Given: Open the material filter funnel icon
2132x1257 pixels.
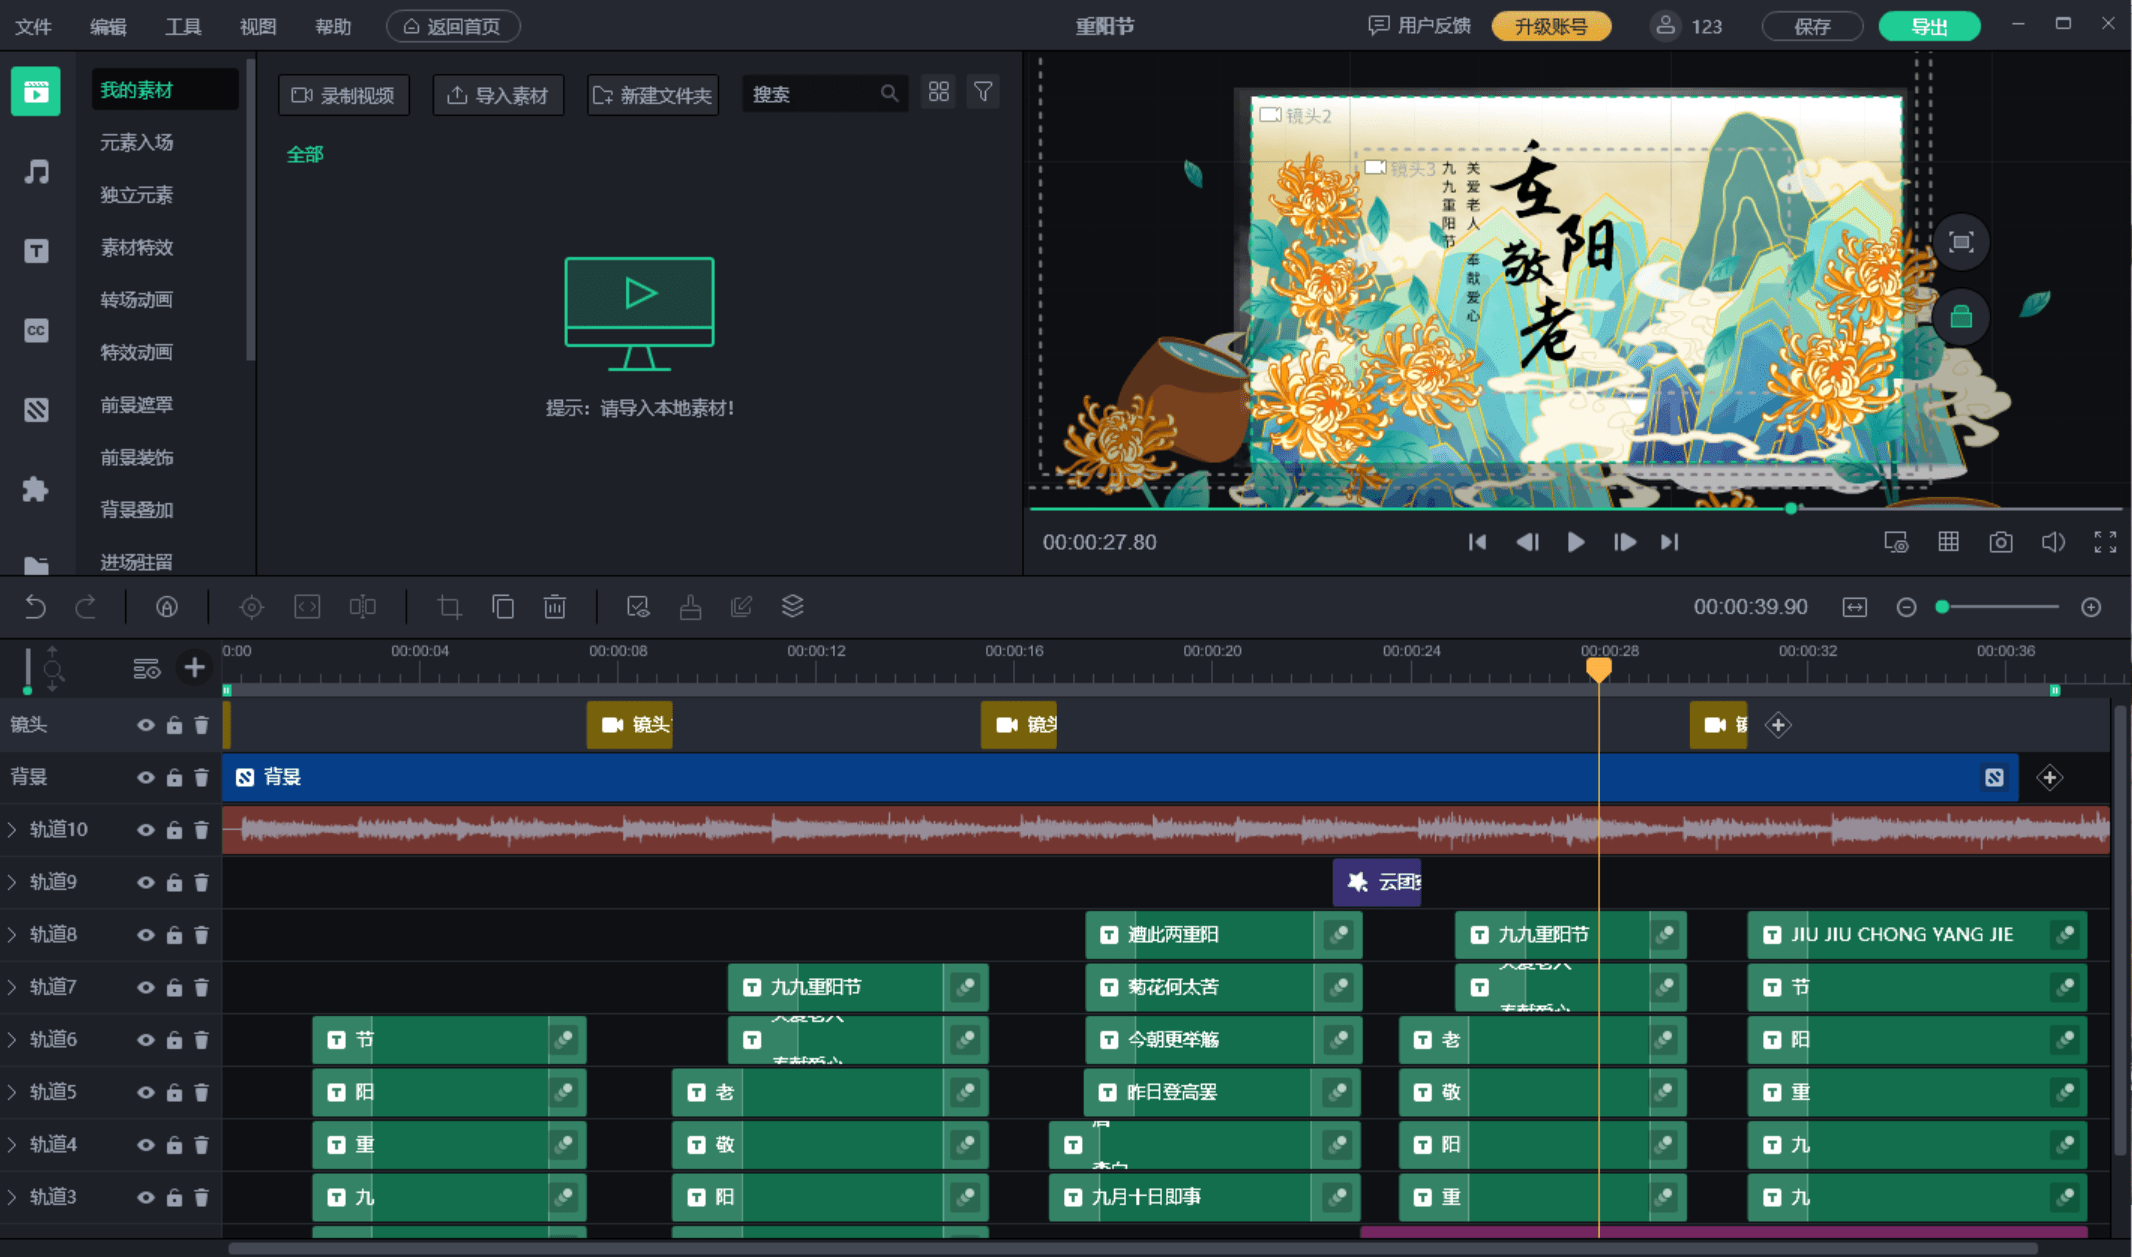Looking at the screenshot, I should coord(984,92).
